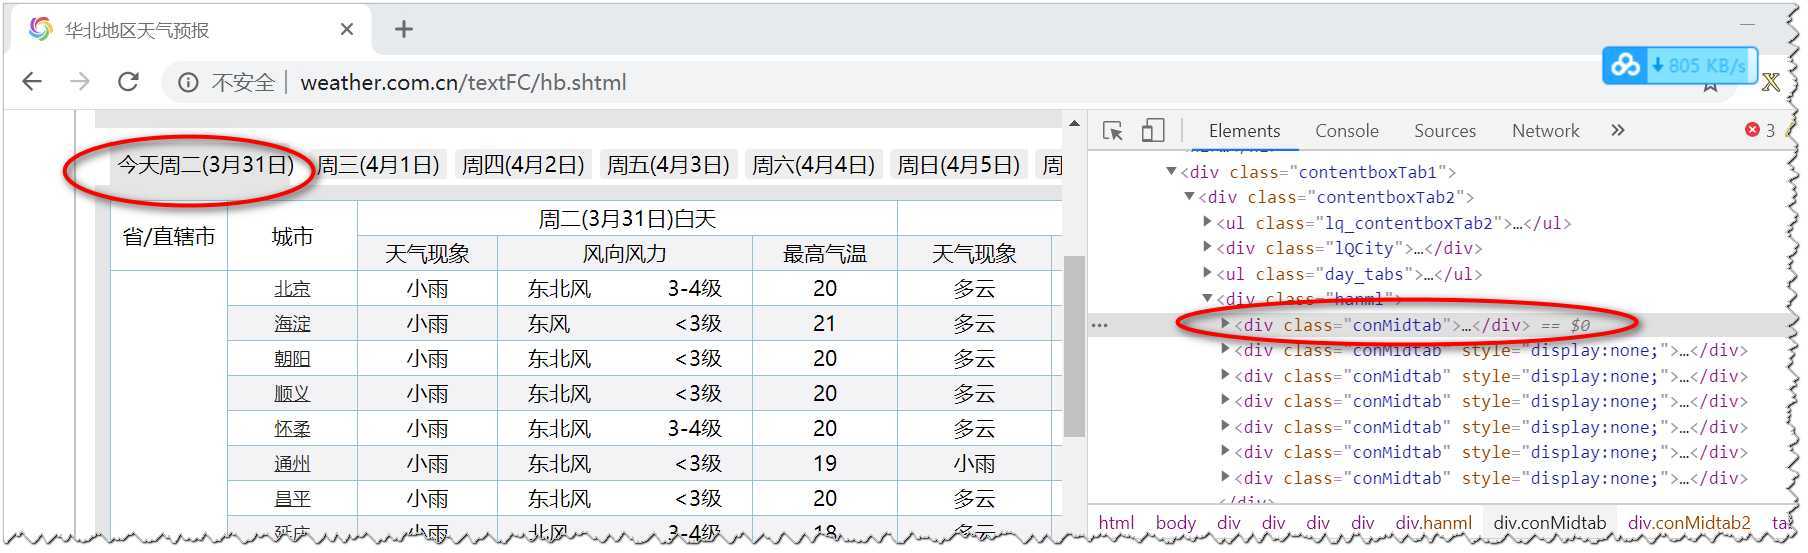This screenshot has height=553, width=1808.
Task: Collapse the contentboxTab2 div node
Action: coord(1189,197)
